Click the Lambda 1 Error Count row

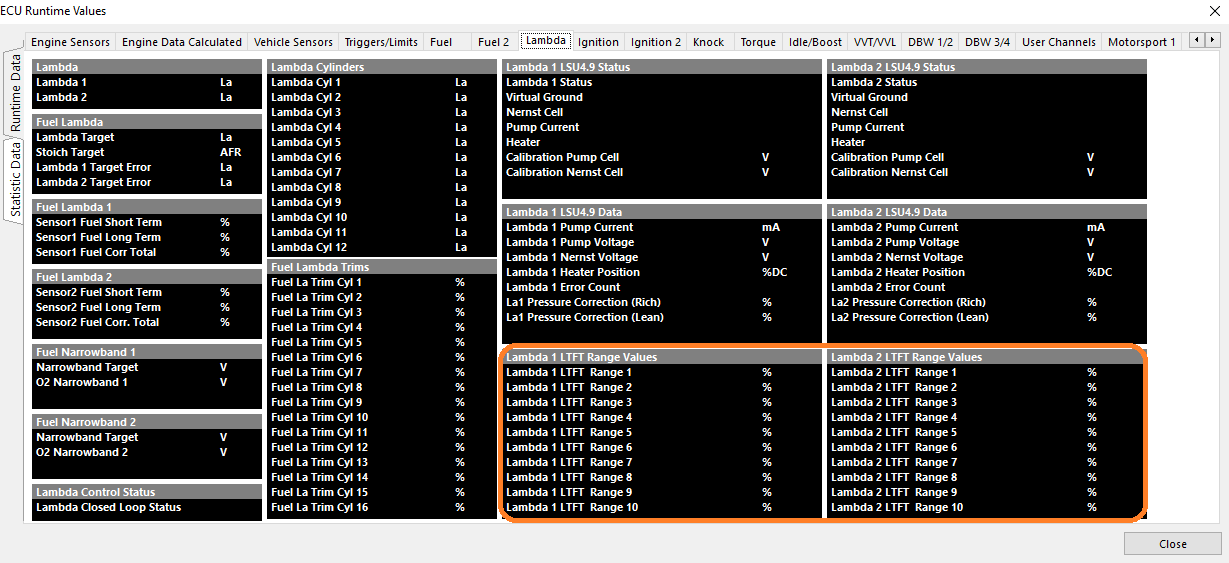[662, 287]
